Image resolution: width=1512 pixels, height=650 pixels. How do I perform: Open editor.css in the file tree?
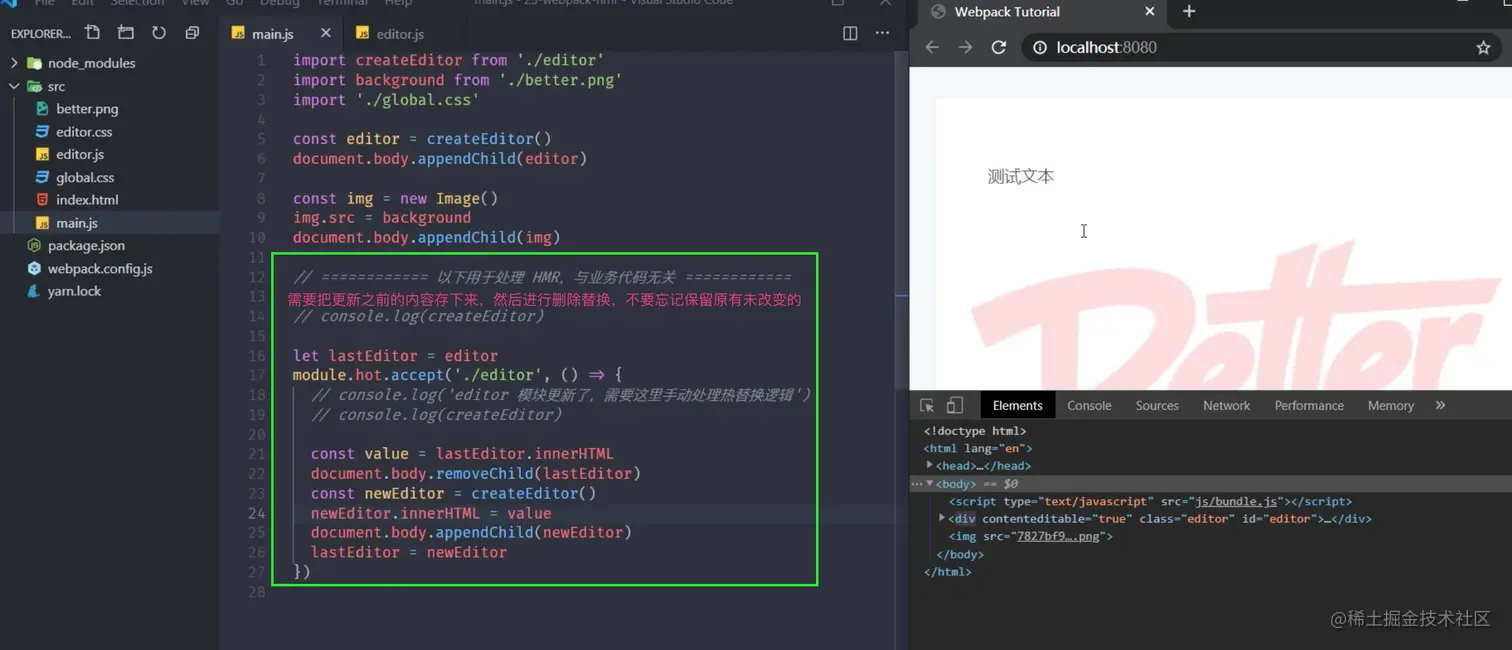coord(84,132)
